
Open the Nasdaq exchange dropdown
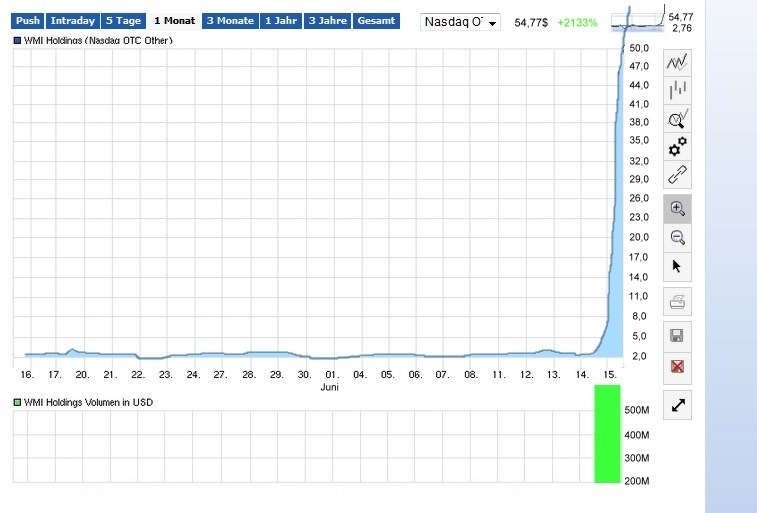460,22
